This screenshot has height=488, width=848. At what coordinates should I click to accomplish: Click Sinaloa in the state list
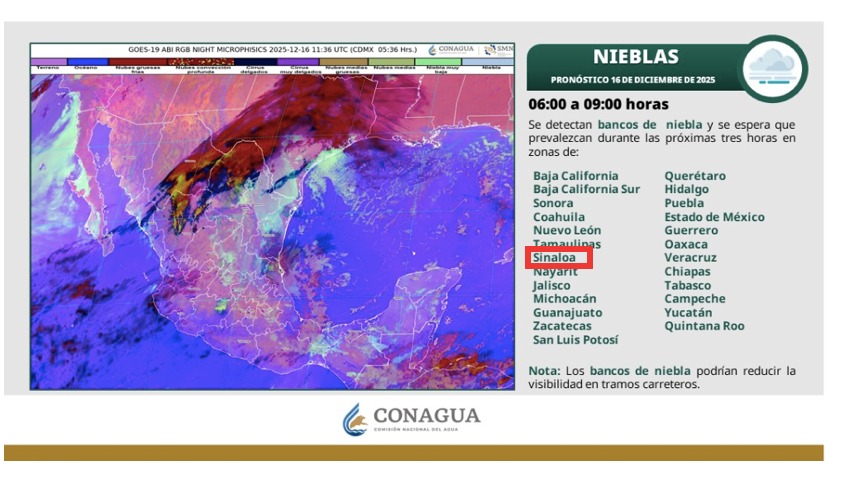[554, 258]
